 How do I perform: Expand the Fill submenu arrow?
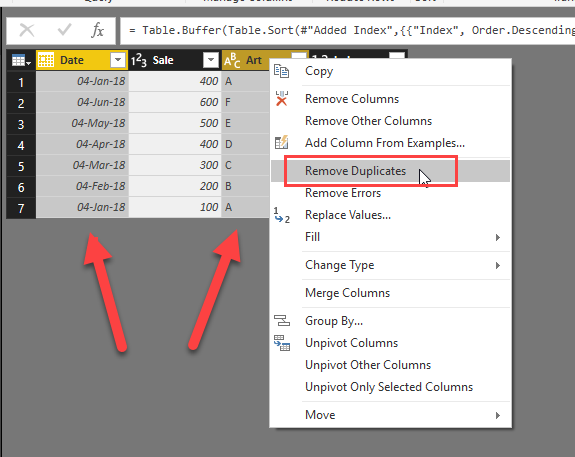pyautogui.click(x=498, y=237)
